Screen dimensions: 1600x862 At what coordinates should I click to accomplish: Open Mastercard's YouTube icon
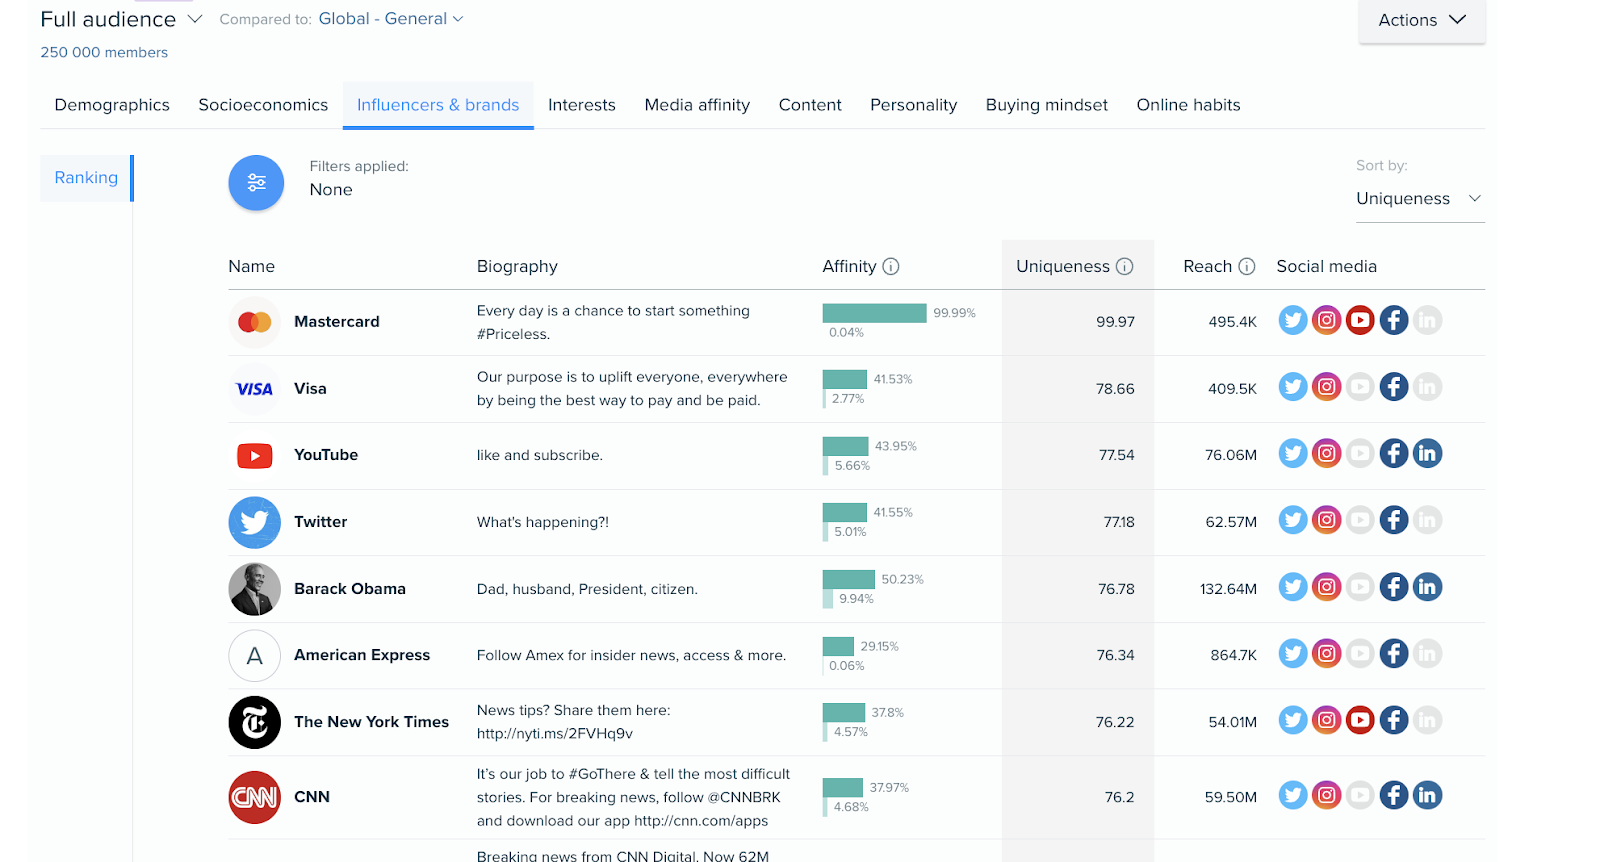1360,320
